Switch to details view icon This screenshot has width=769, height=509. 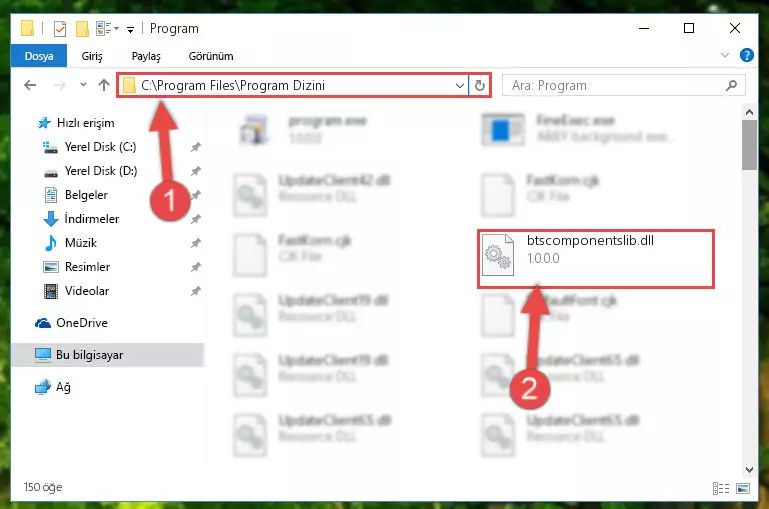[720, 488]
